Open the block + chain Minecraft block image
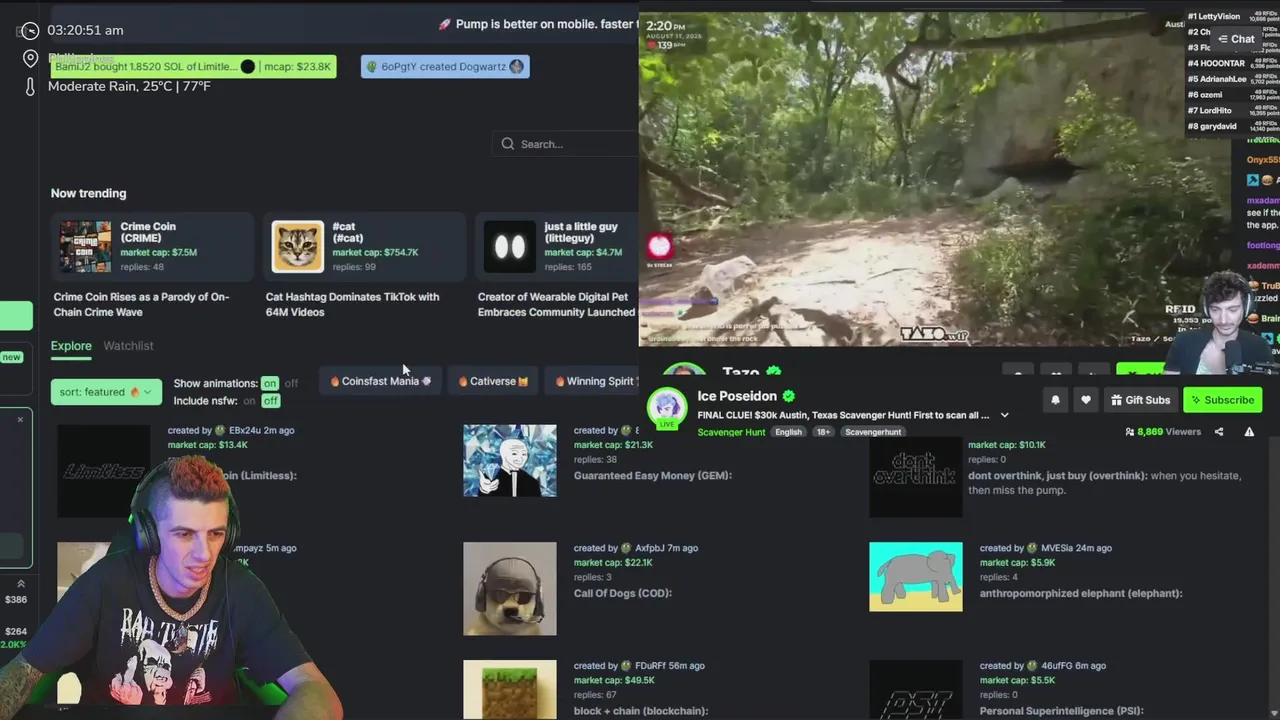 coord(510,690)
